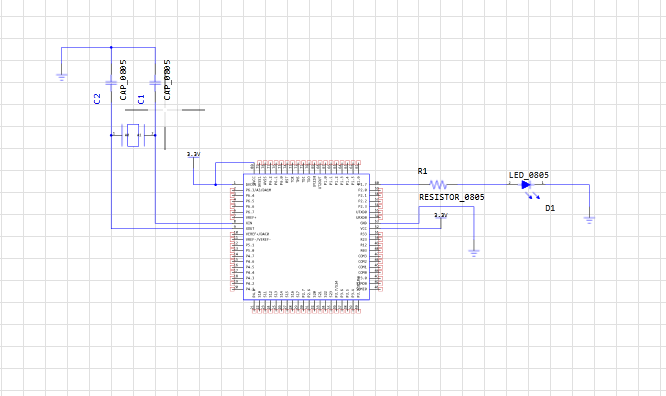
Task: Click the blue C1 designator label
Action: coord(141,99)
